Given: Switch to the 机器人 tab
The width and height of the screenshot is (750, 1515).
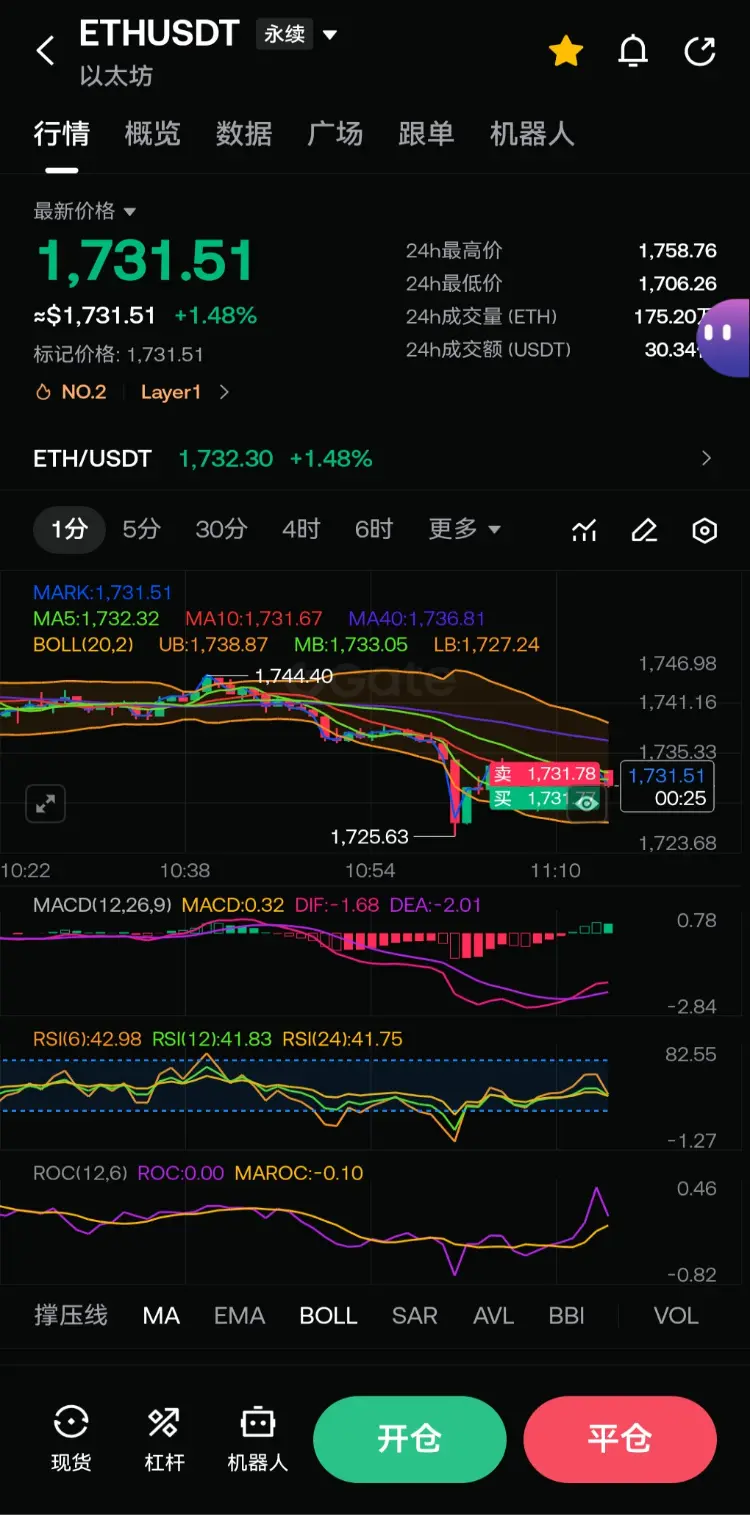Looking at the screenshot, I should pos(532,134).
